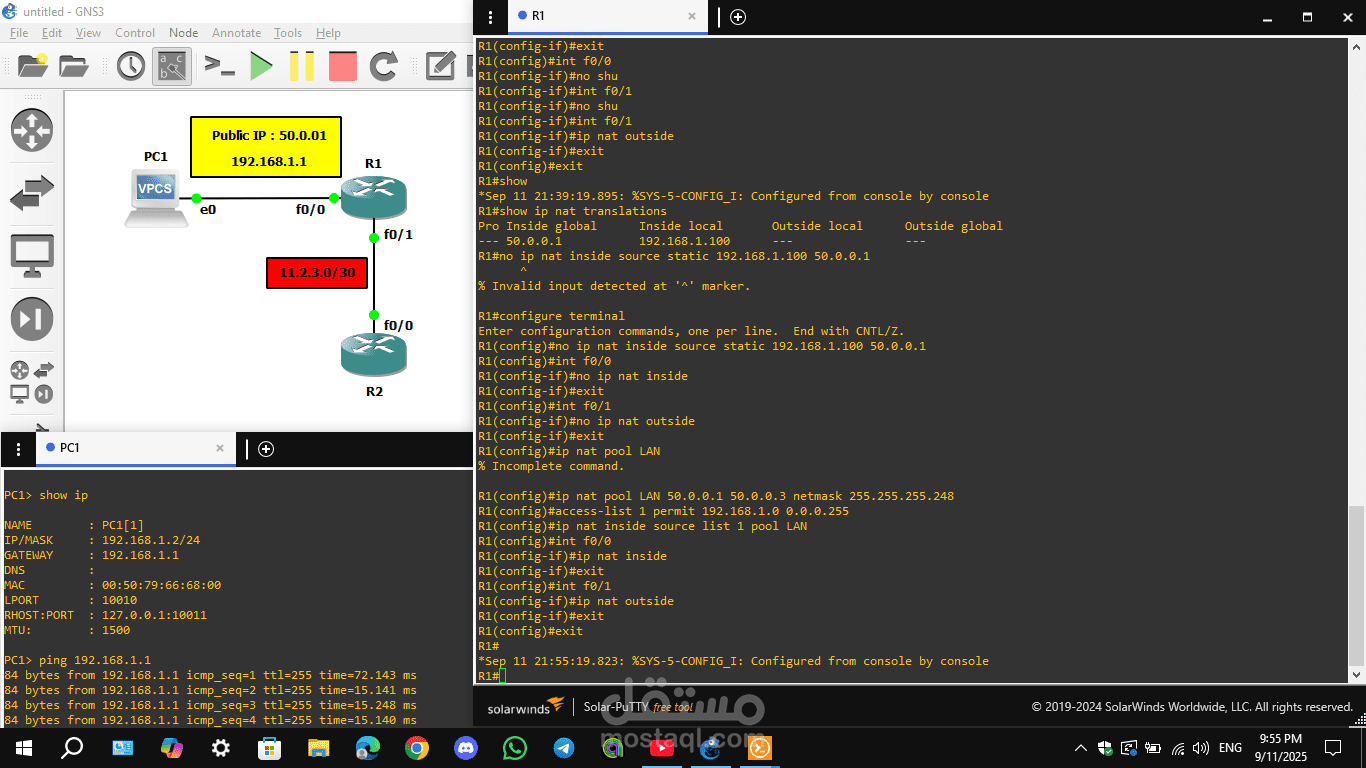Reload all devices using the circular arrow
Image resolution: width=1366 pixels, height=768 pixels.
[385, 67]
